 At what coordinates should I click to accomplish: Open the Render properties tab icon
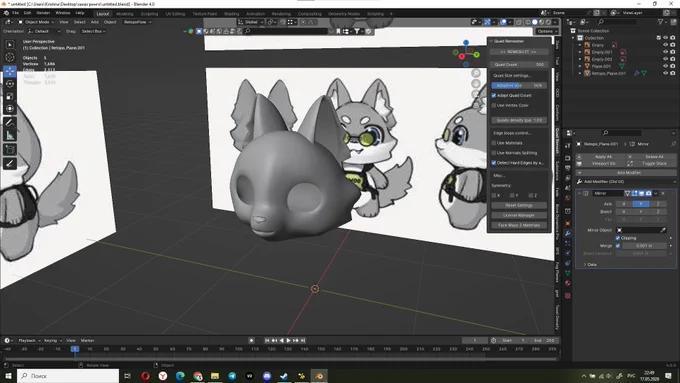click(x=567, y=158)
